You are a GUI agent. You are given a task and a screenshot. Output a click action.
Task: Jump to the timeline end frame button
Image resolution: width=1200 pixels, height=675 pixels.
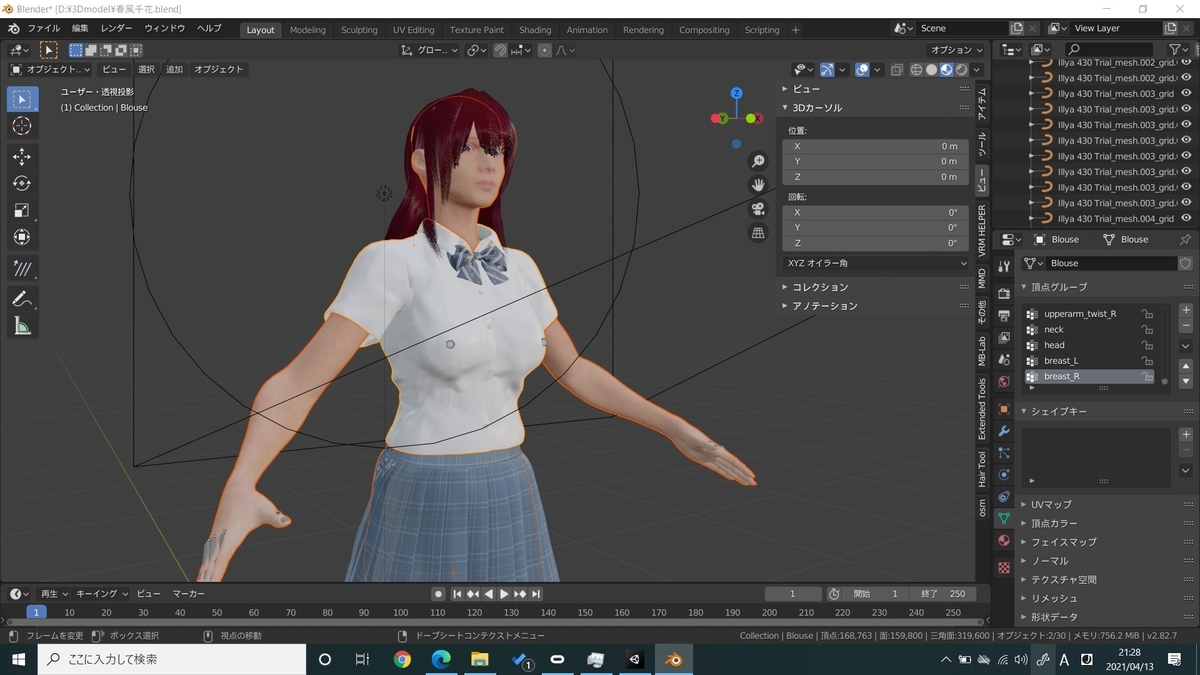coord(537,594)
